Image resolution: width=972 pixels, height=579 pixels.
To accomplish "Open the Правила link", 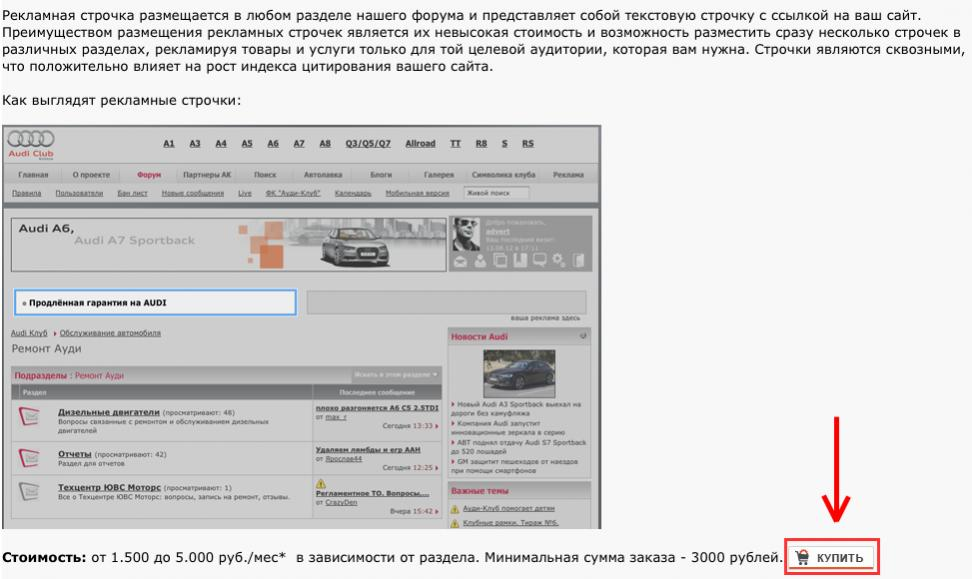I will 27,193.
